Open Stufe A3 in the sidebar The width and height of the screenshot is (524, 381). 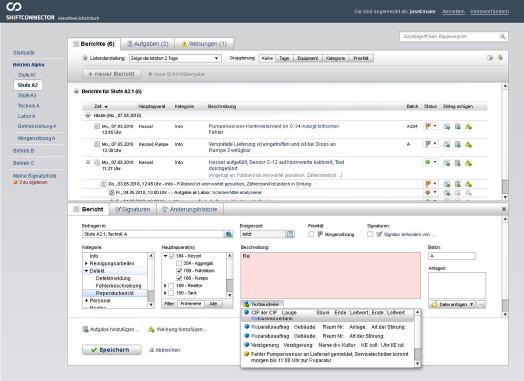[x=27, y=95]
